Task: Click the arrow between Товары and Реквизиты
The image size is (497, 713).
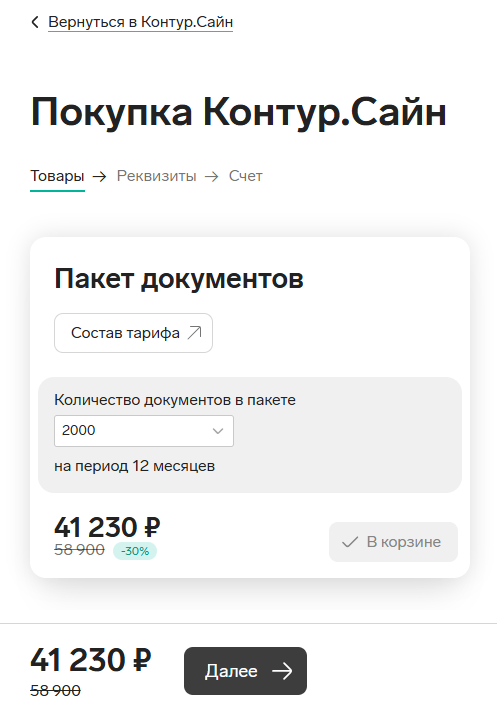Action: (x=100, y=176)
